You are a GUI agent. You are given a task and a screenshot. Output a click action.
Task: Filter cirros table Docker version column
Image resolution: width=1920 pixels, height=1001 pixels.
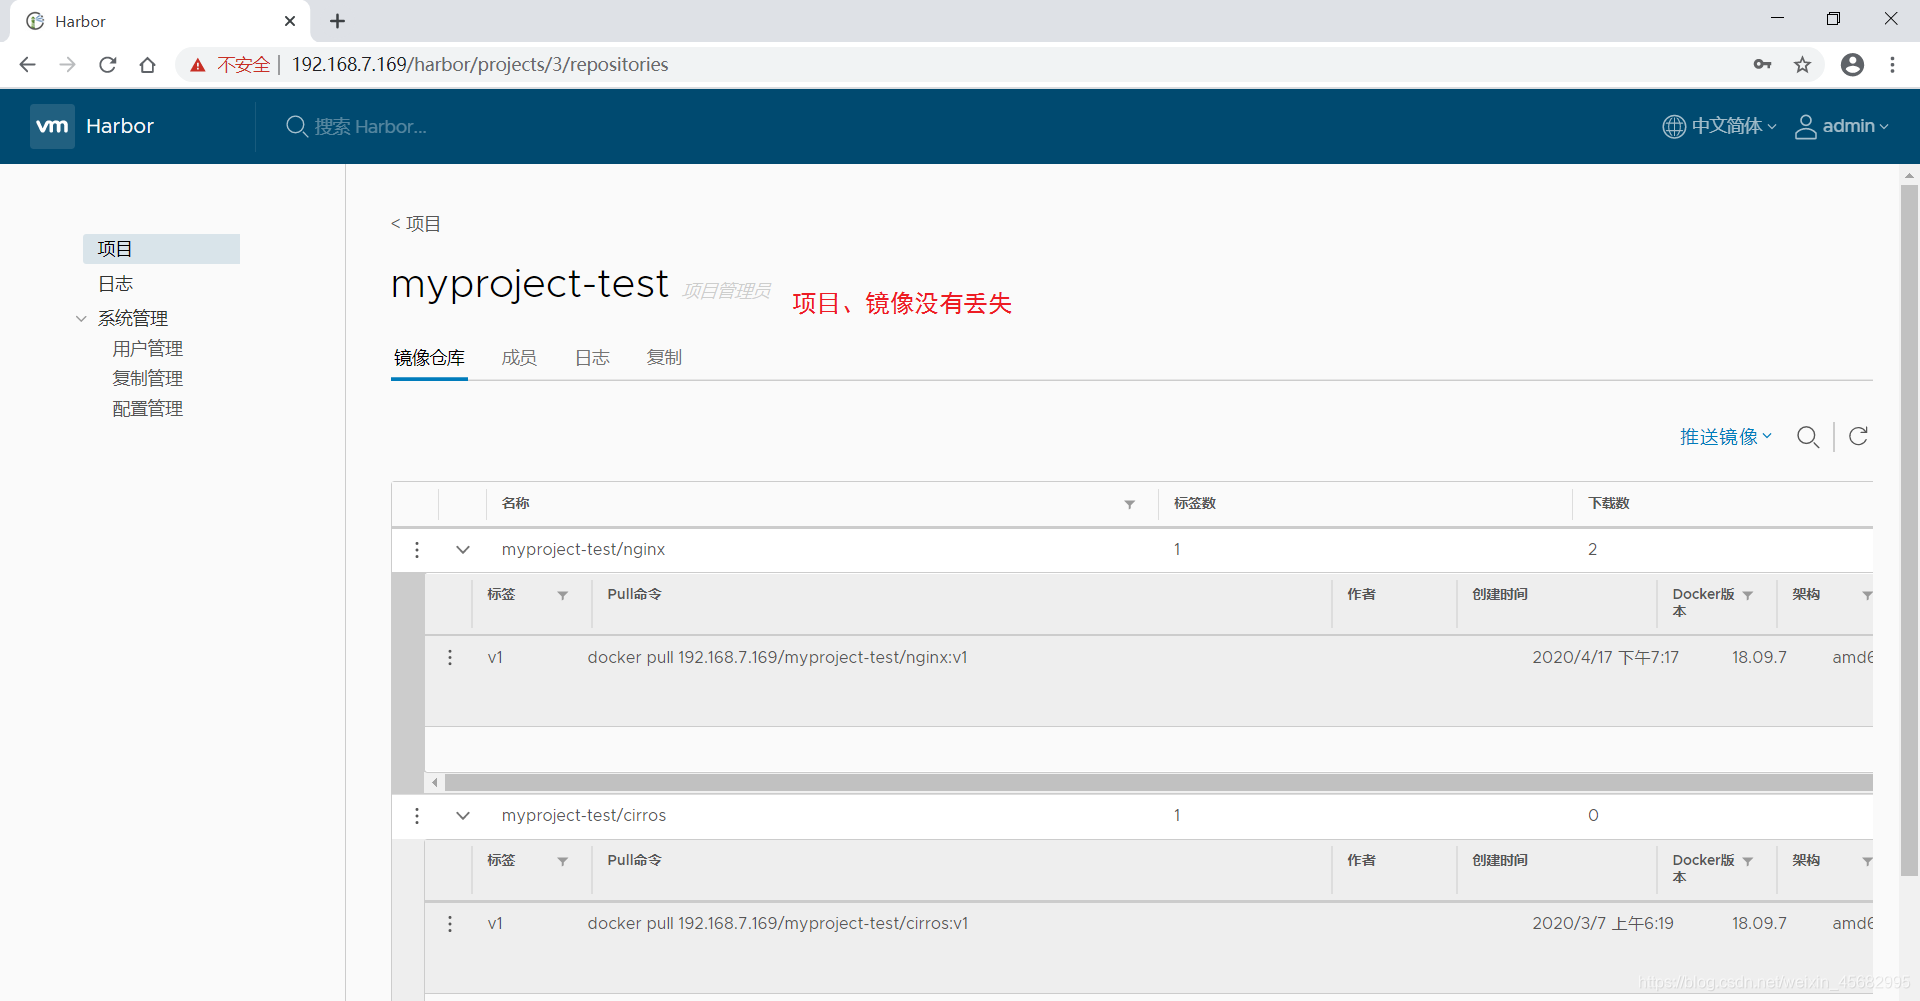[1748, 861]
